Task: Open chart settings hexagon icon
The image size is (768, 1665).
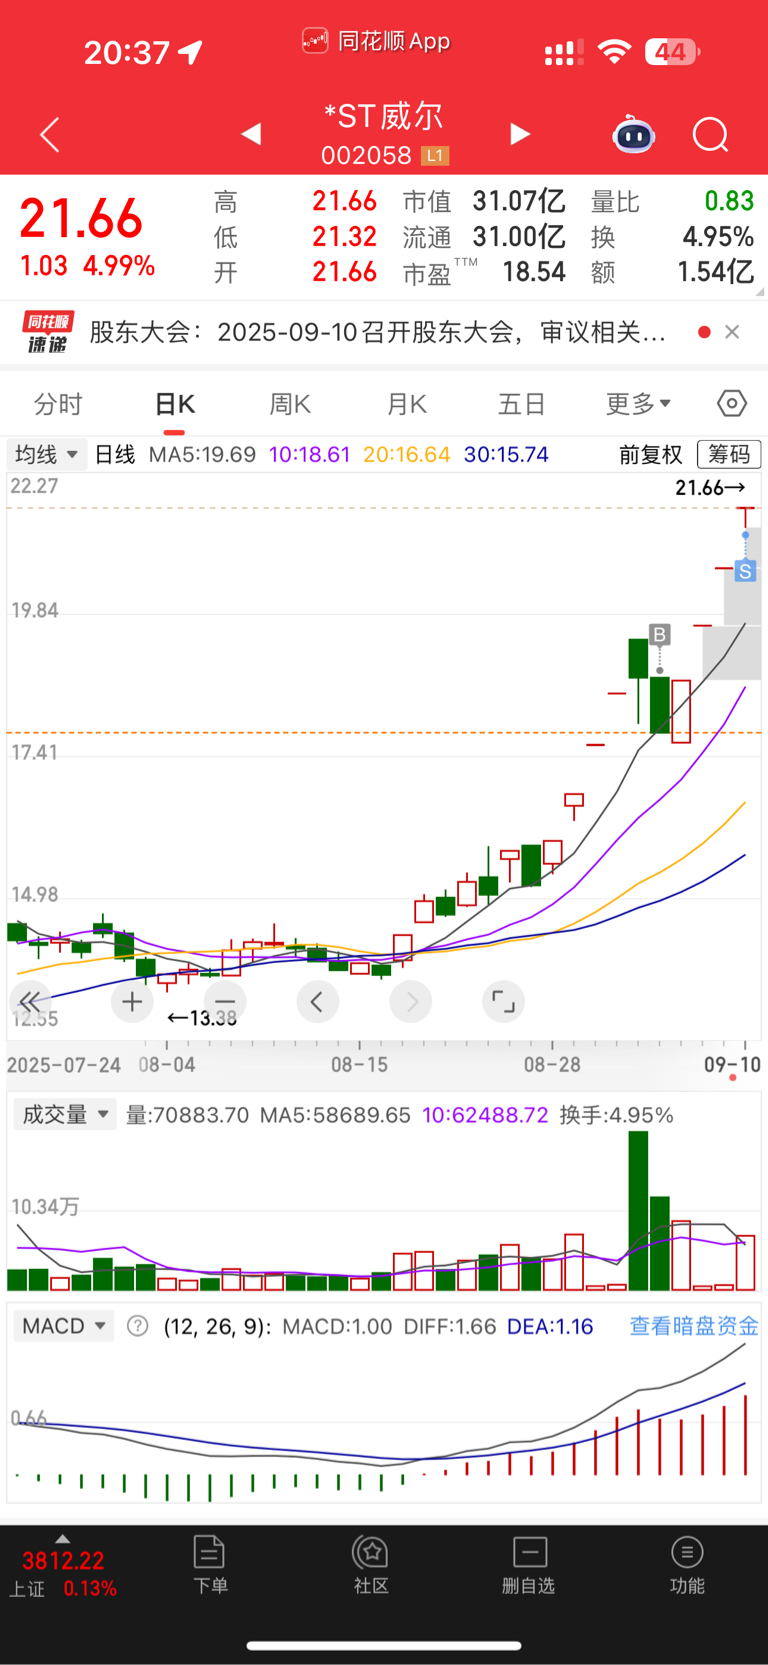Action: (x=732, y=403)
